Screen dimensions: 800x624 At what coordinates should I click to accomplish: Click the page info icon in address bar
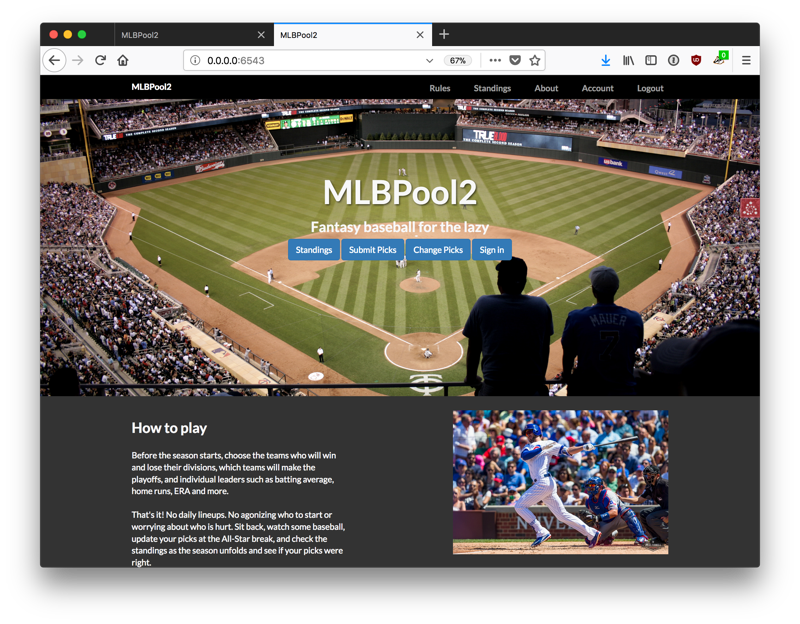point(195,60)
